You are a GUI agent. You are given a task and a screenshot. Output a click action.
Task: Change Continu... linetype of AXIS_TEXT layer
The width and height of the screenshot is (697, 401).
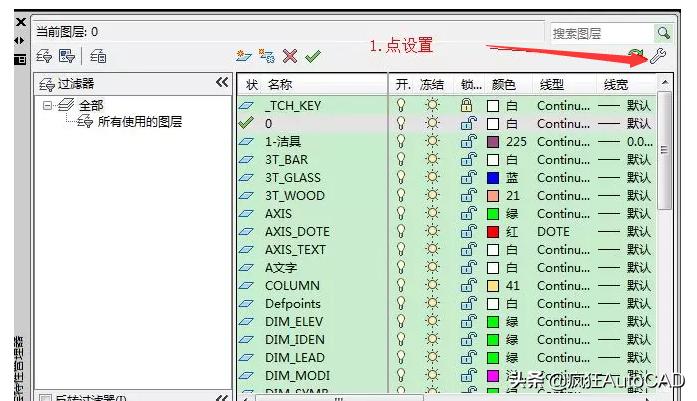(x=563, y=249)
